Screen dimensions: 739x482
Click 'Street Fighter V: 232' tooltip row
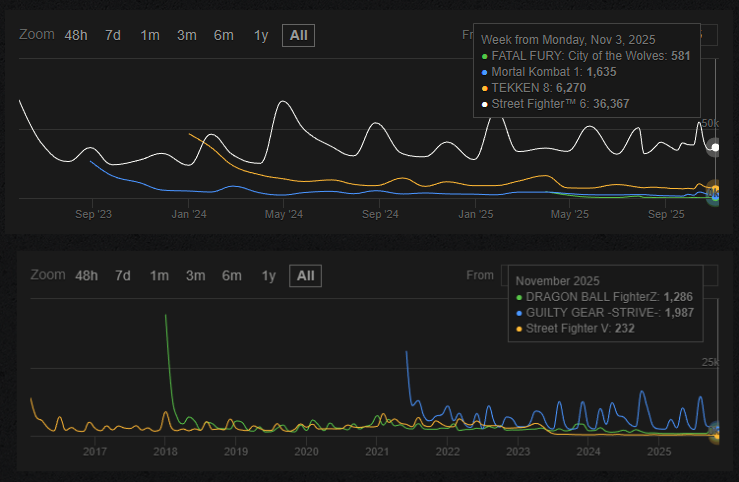click(x=575, y=328)
